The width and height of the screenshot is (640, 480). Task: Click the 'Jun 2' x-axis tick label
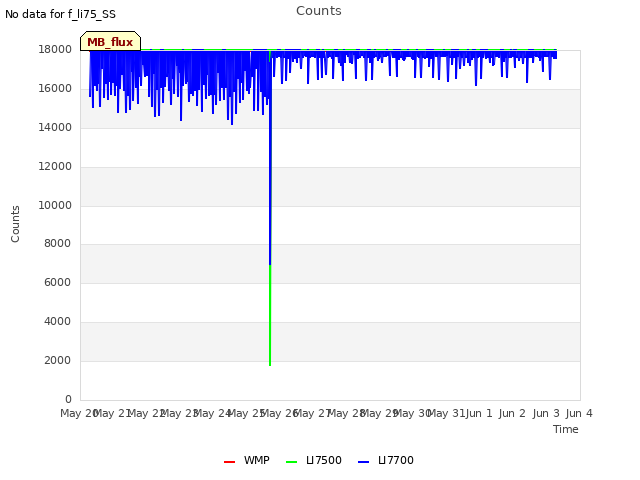(512, 413)
